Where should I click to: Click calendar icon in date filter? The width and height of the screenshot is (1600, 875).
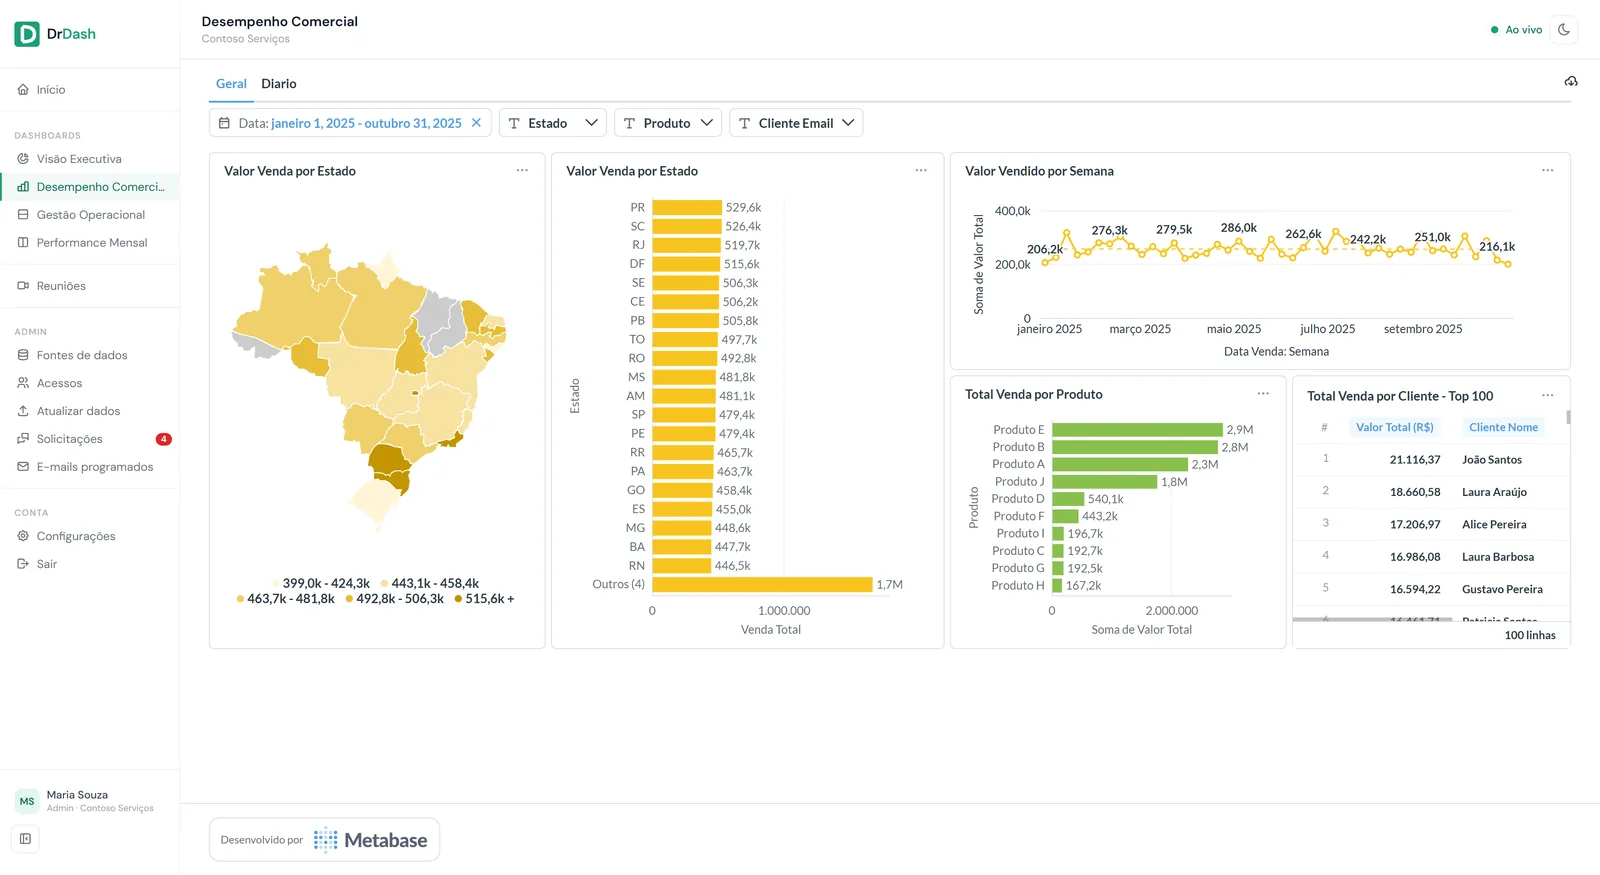tap(225, 123)
